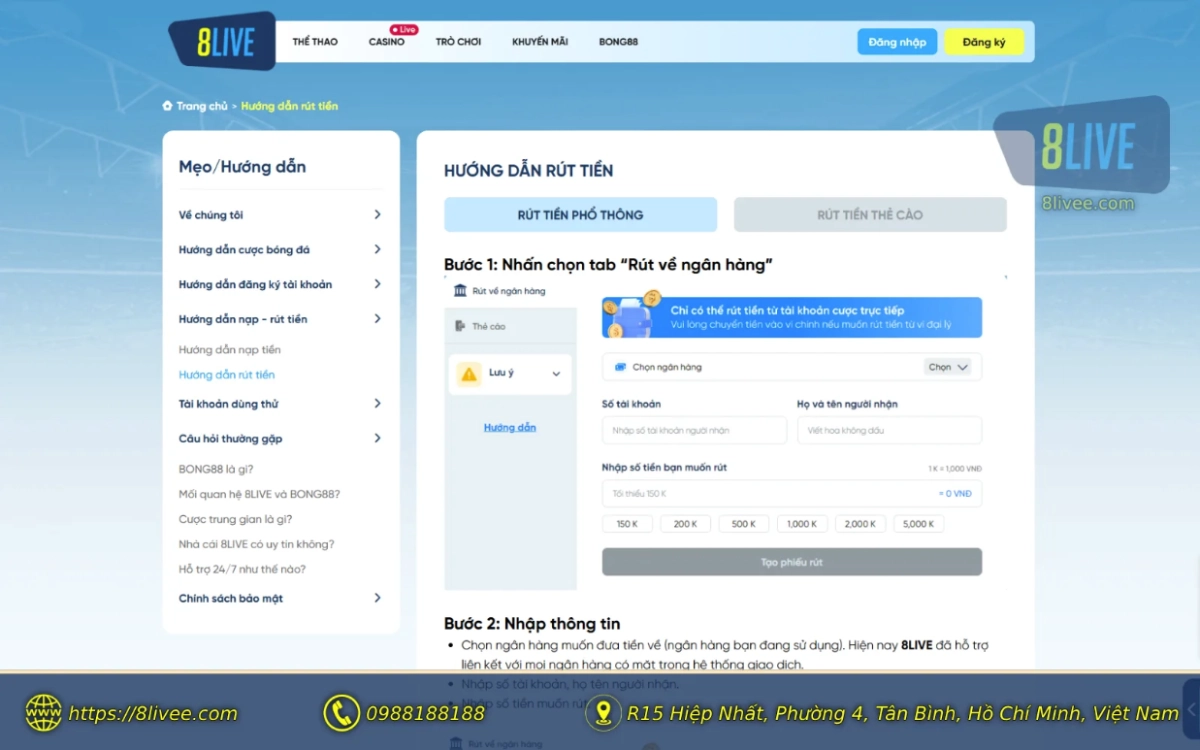The height and width of the screenshot is (750, 1200).
Task: Open the "Chọn" bank selection dropdown
Action: click(947, 367)
